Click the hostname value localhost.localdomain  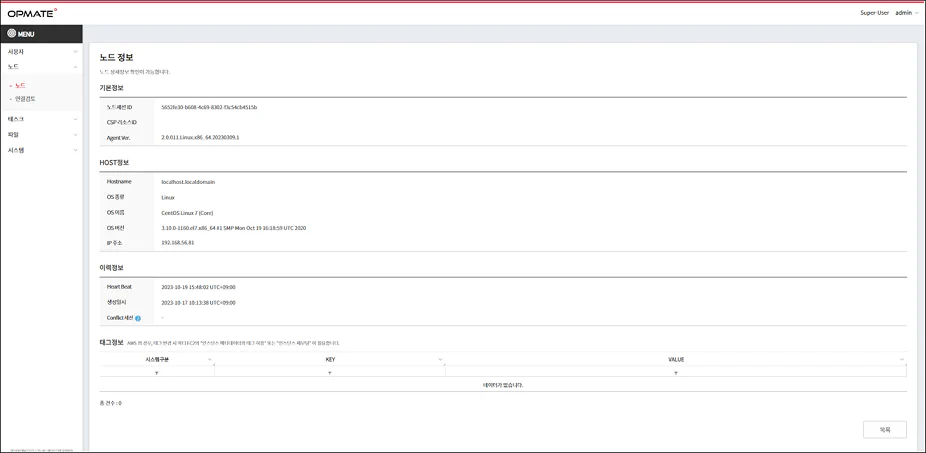[188, 182]
